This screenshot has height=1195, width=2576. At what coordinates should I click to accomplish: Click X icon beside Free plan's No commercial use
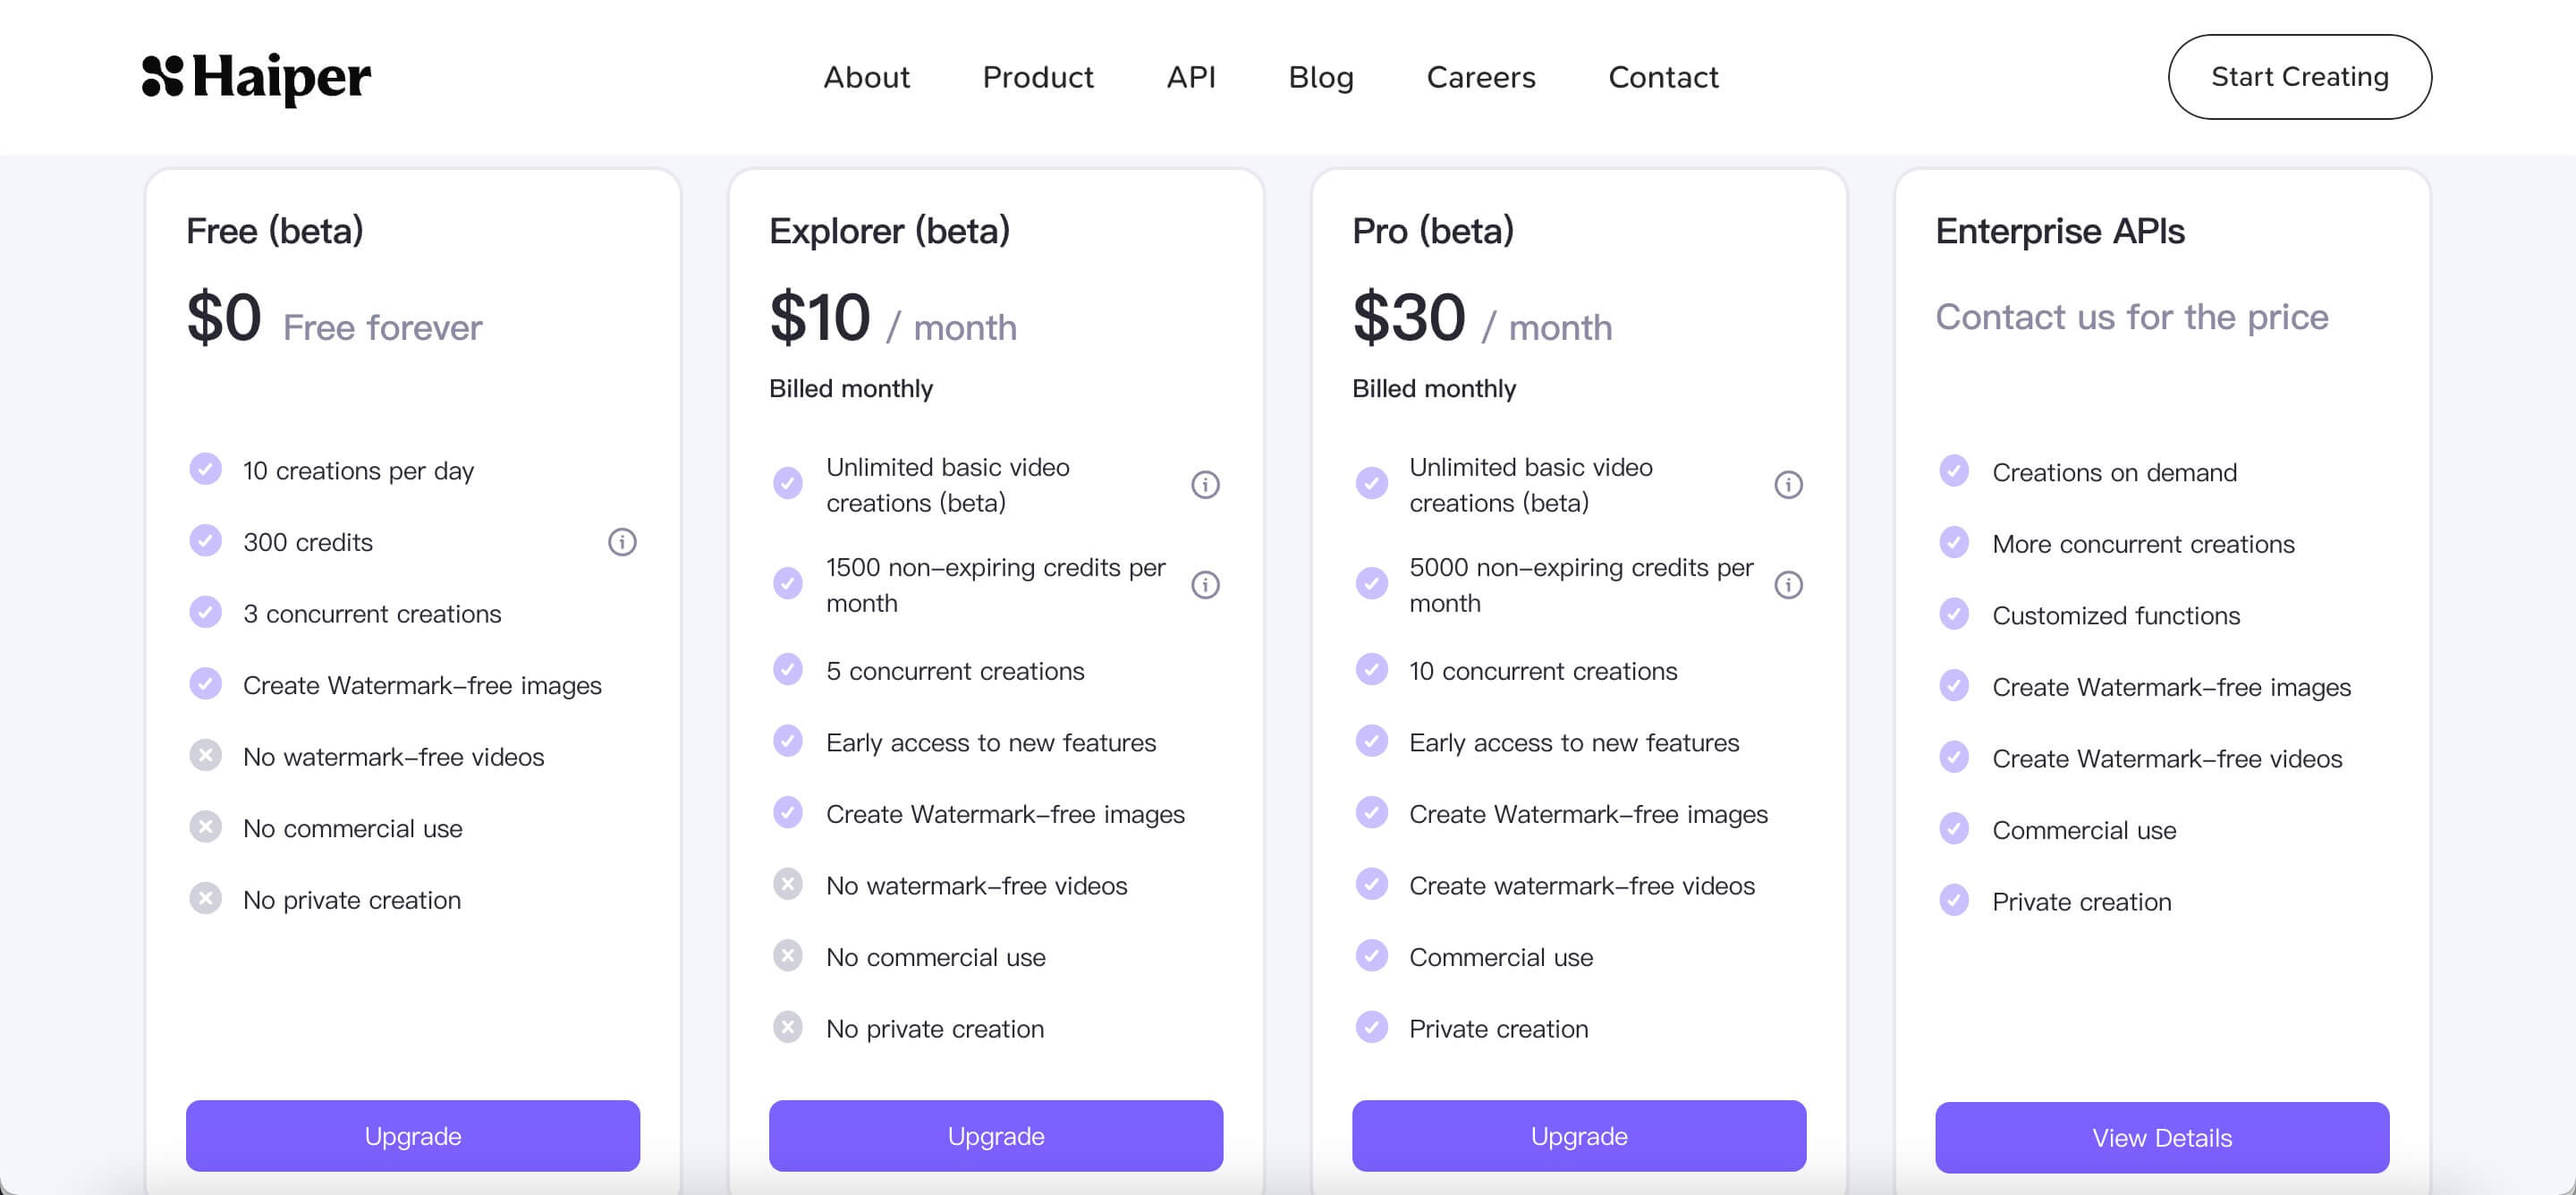pos(206,827)
